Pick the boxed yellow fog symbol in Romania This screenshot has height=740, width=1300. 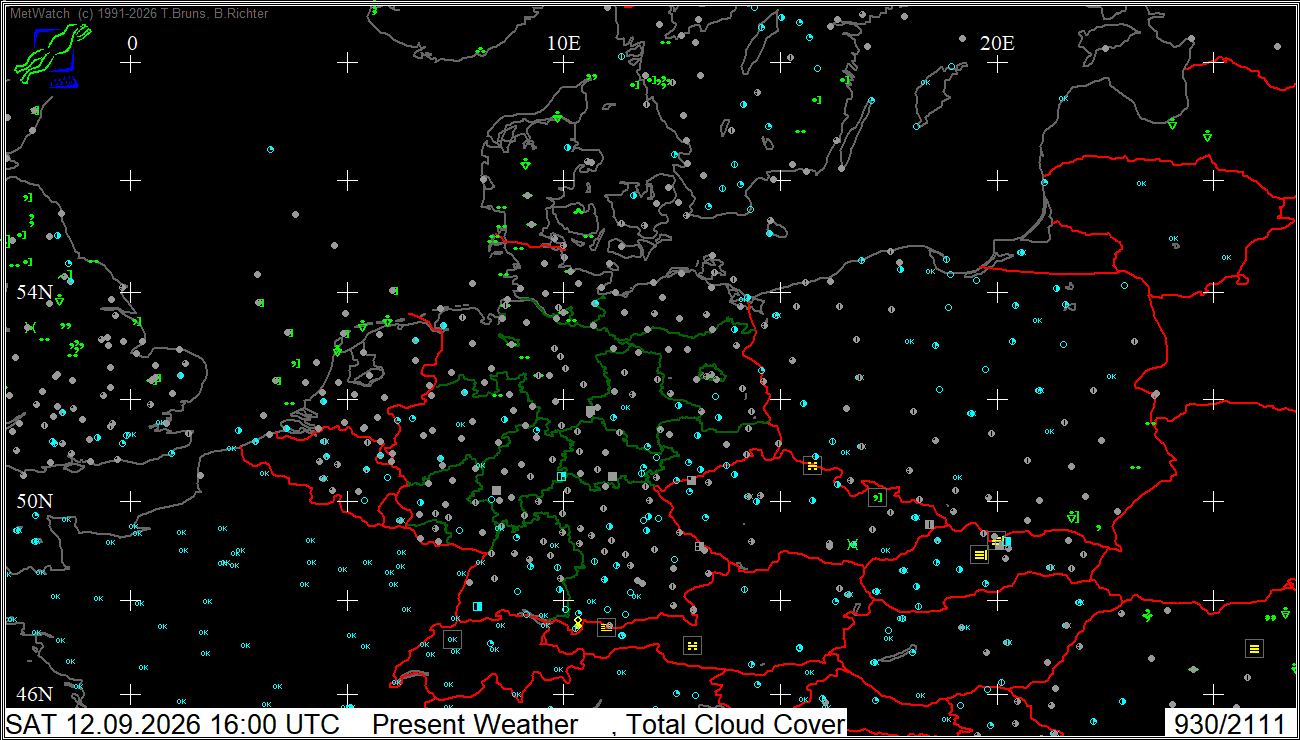click(1254, 649)
